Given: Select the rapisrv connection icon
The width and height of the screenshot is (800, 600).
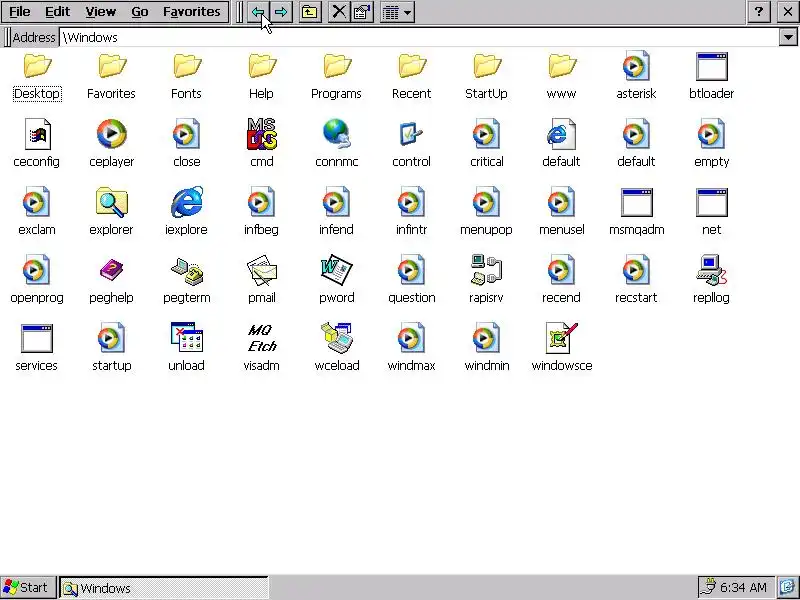Looking at the screenshot, I should click(x=486, y=270).
